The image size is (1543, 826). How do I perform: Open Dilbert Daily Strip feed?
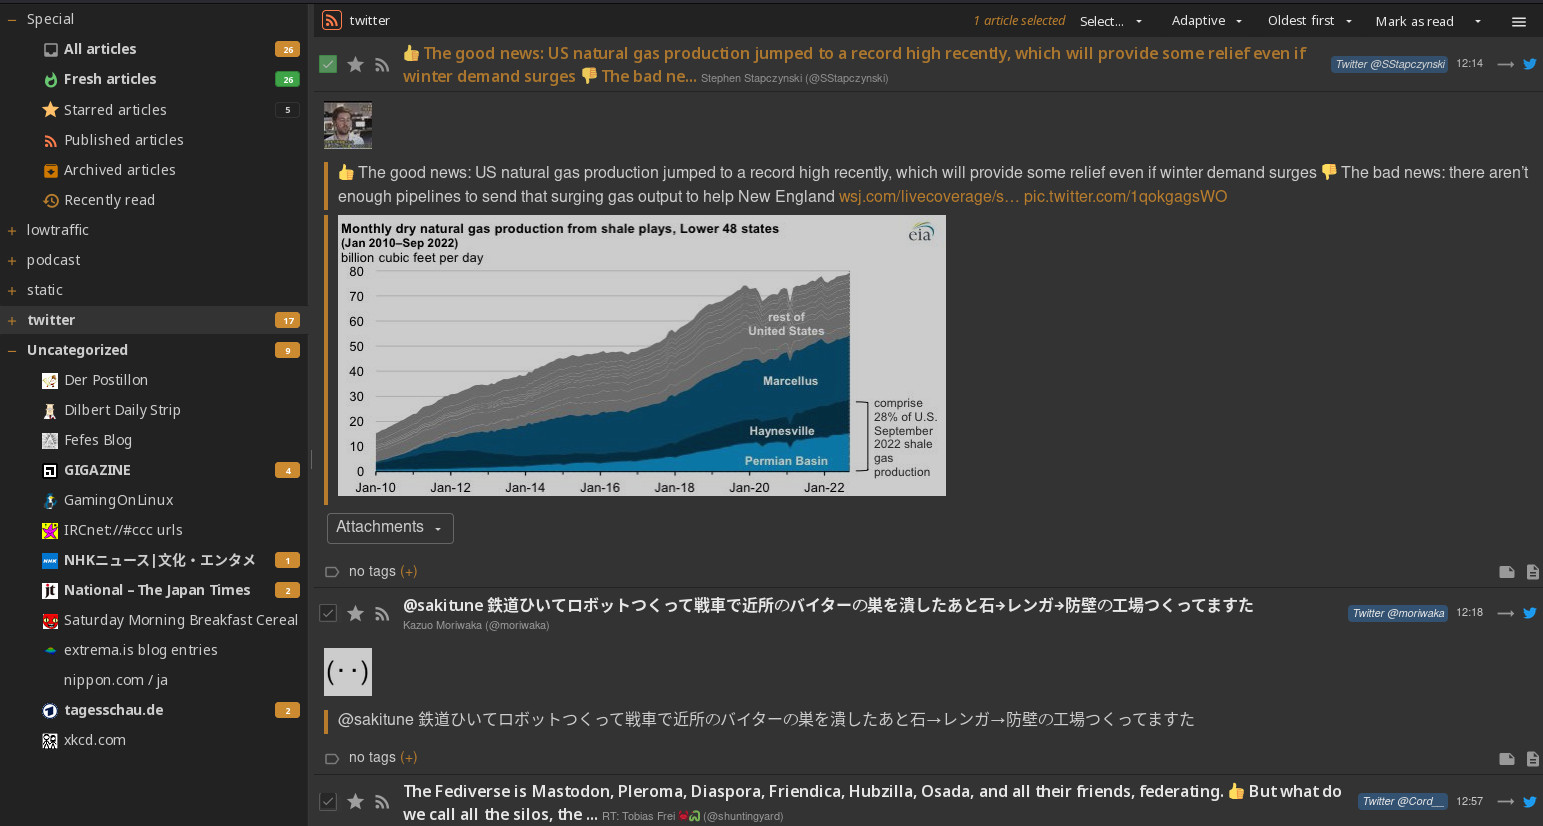coord(122,410)
